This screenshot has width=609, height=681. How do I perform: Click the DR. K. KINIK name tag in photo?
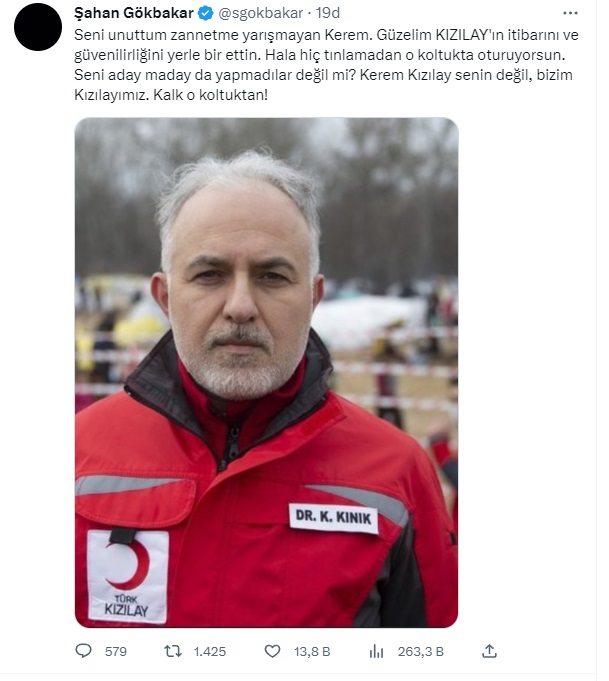[x=333, y=518]
